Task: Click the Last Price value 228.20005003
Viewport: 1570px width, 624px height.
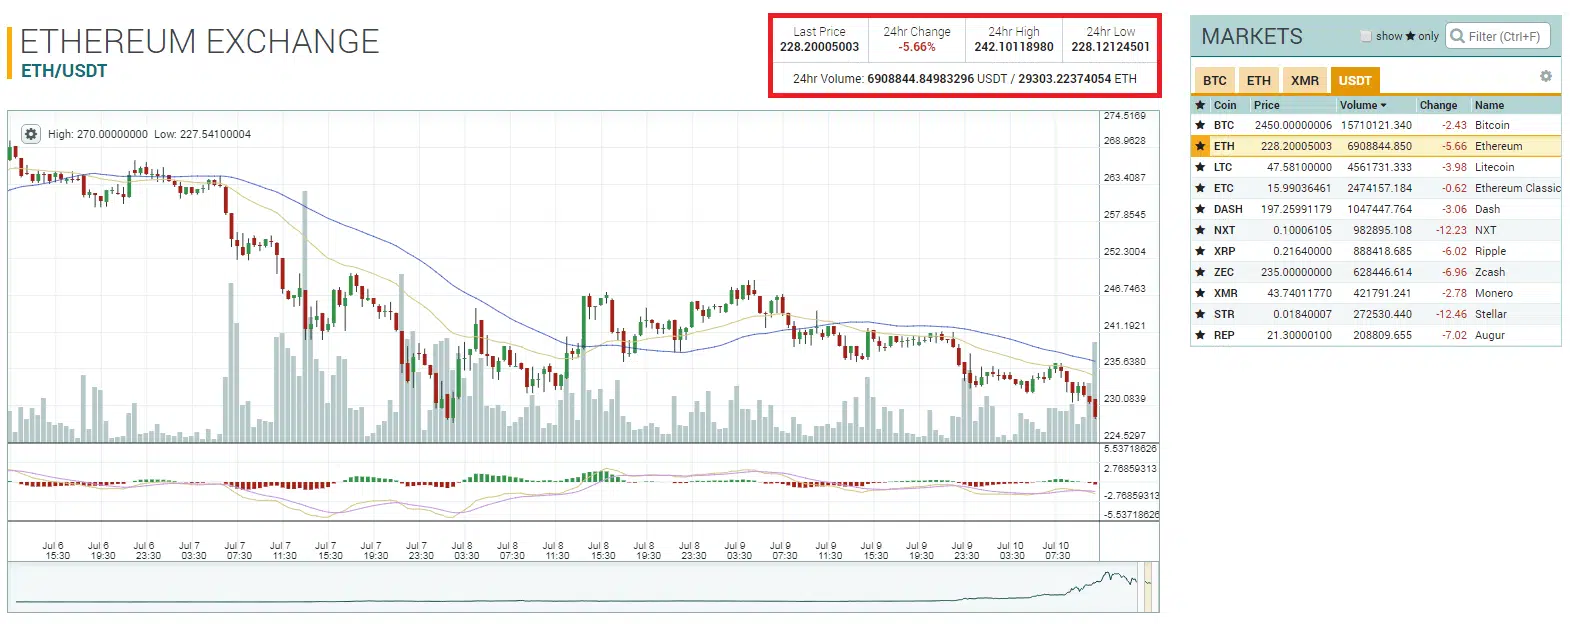Action: tap(819, 47)
